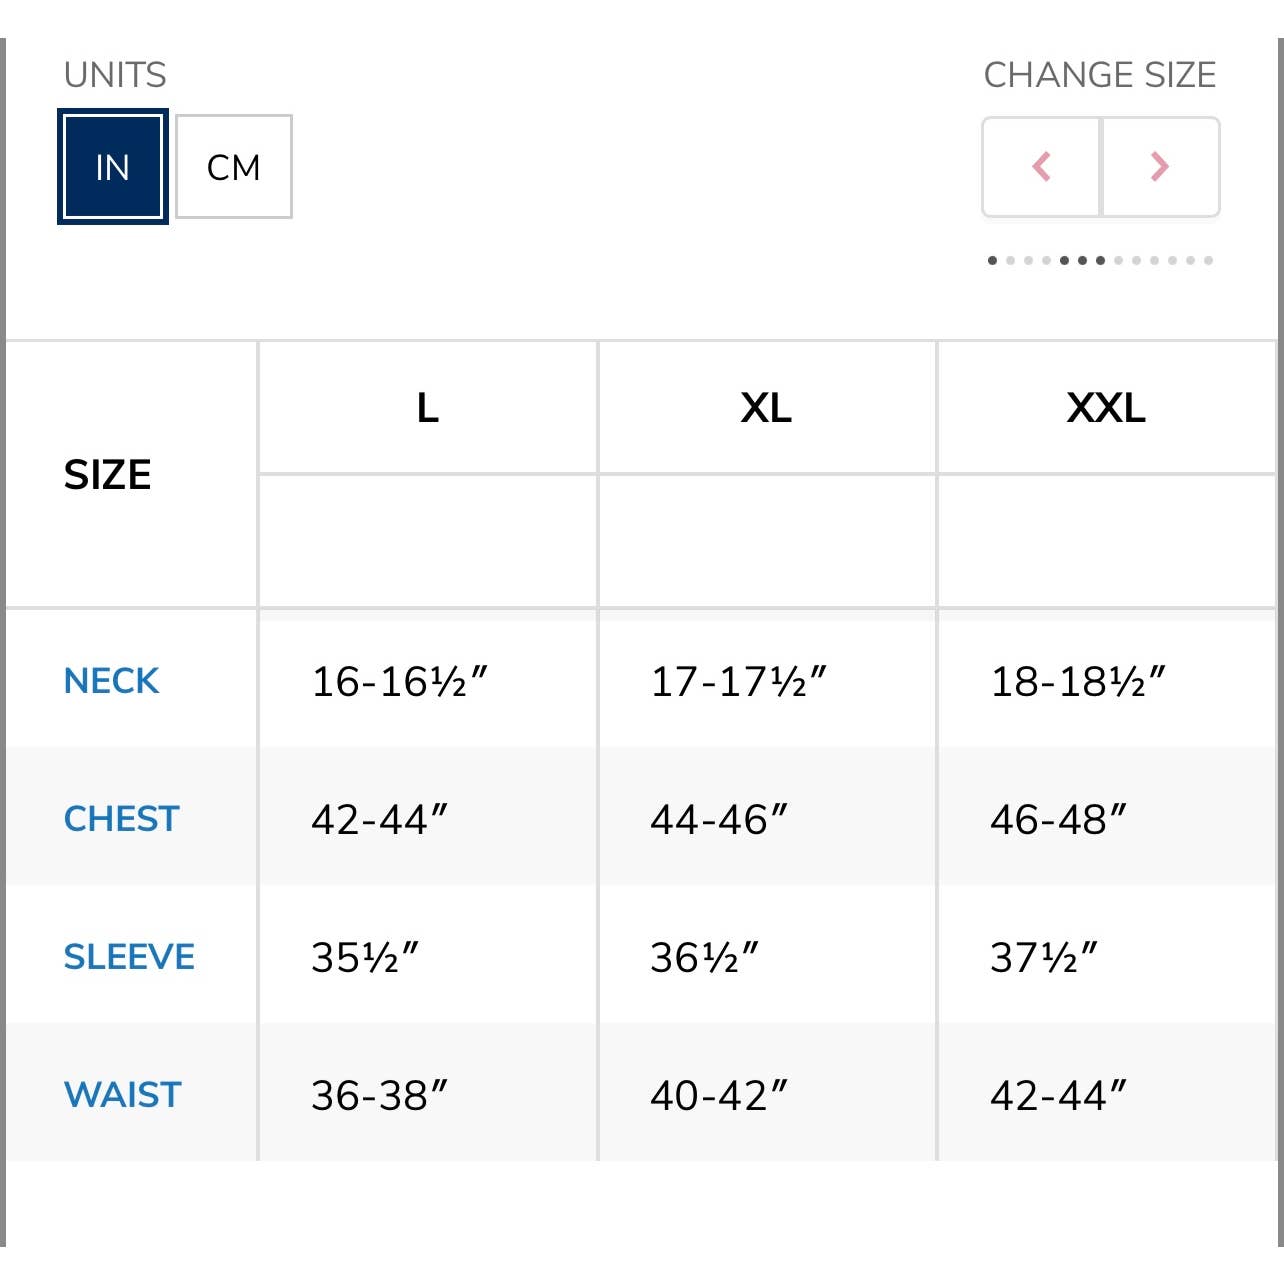
Task: Click the SIZE row header cell
Action: click(108, 475)
